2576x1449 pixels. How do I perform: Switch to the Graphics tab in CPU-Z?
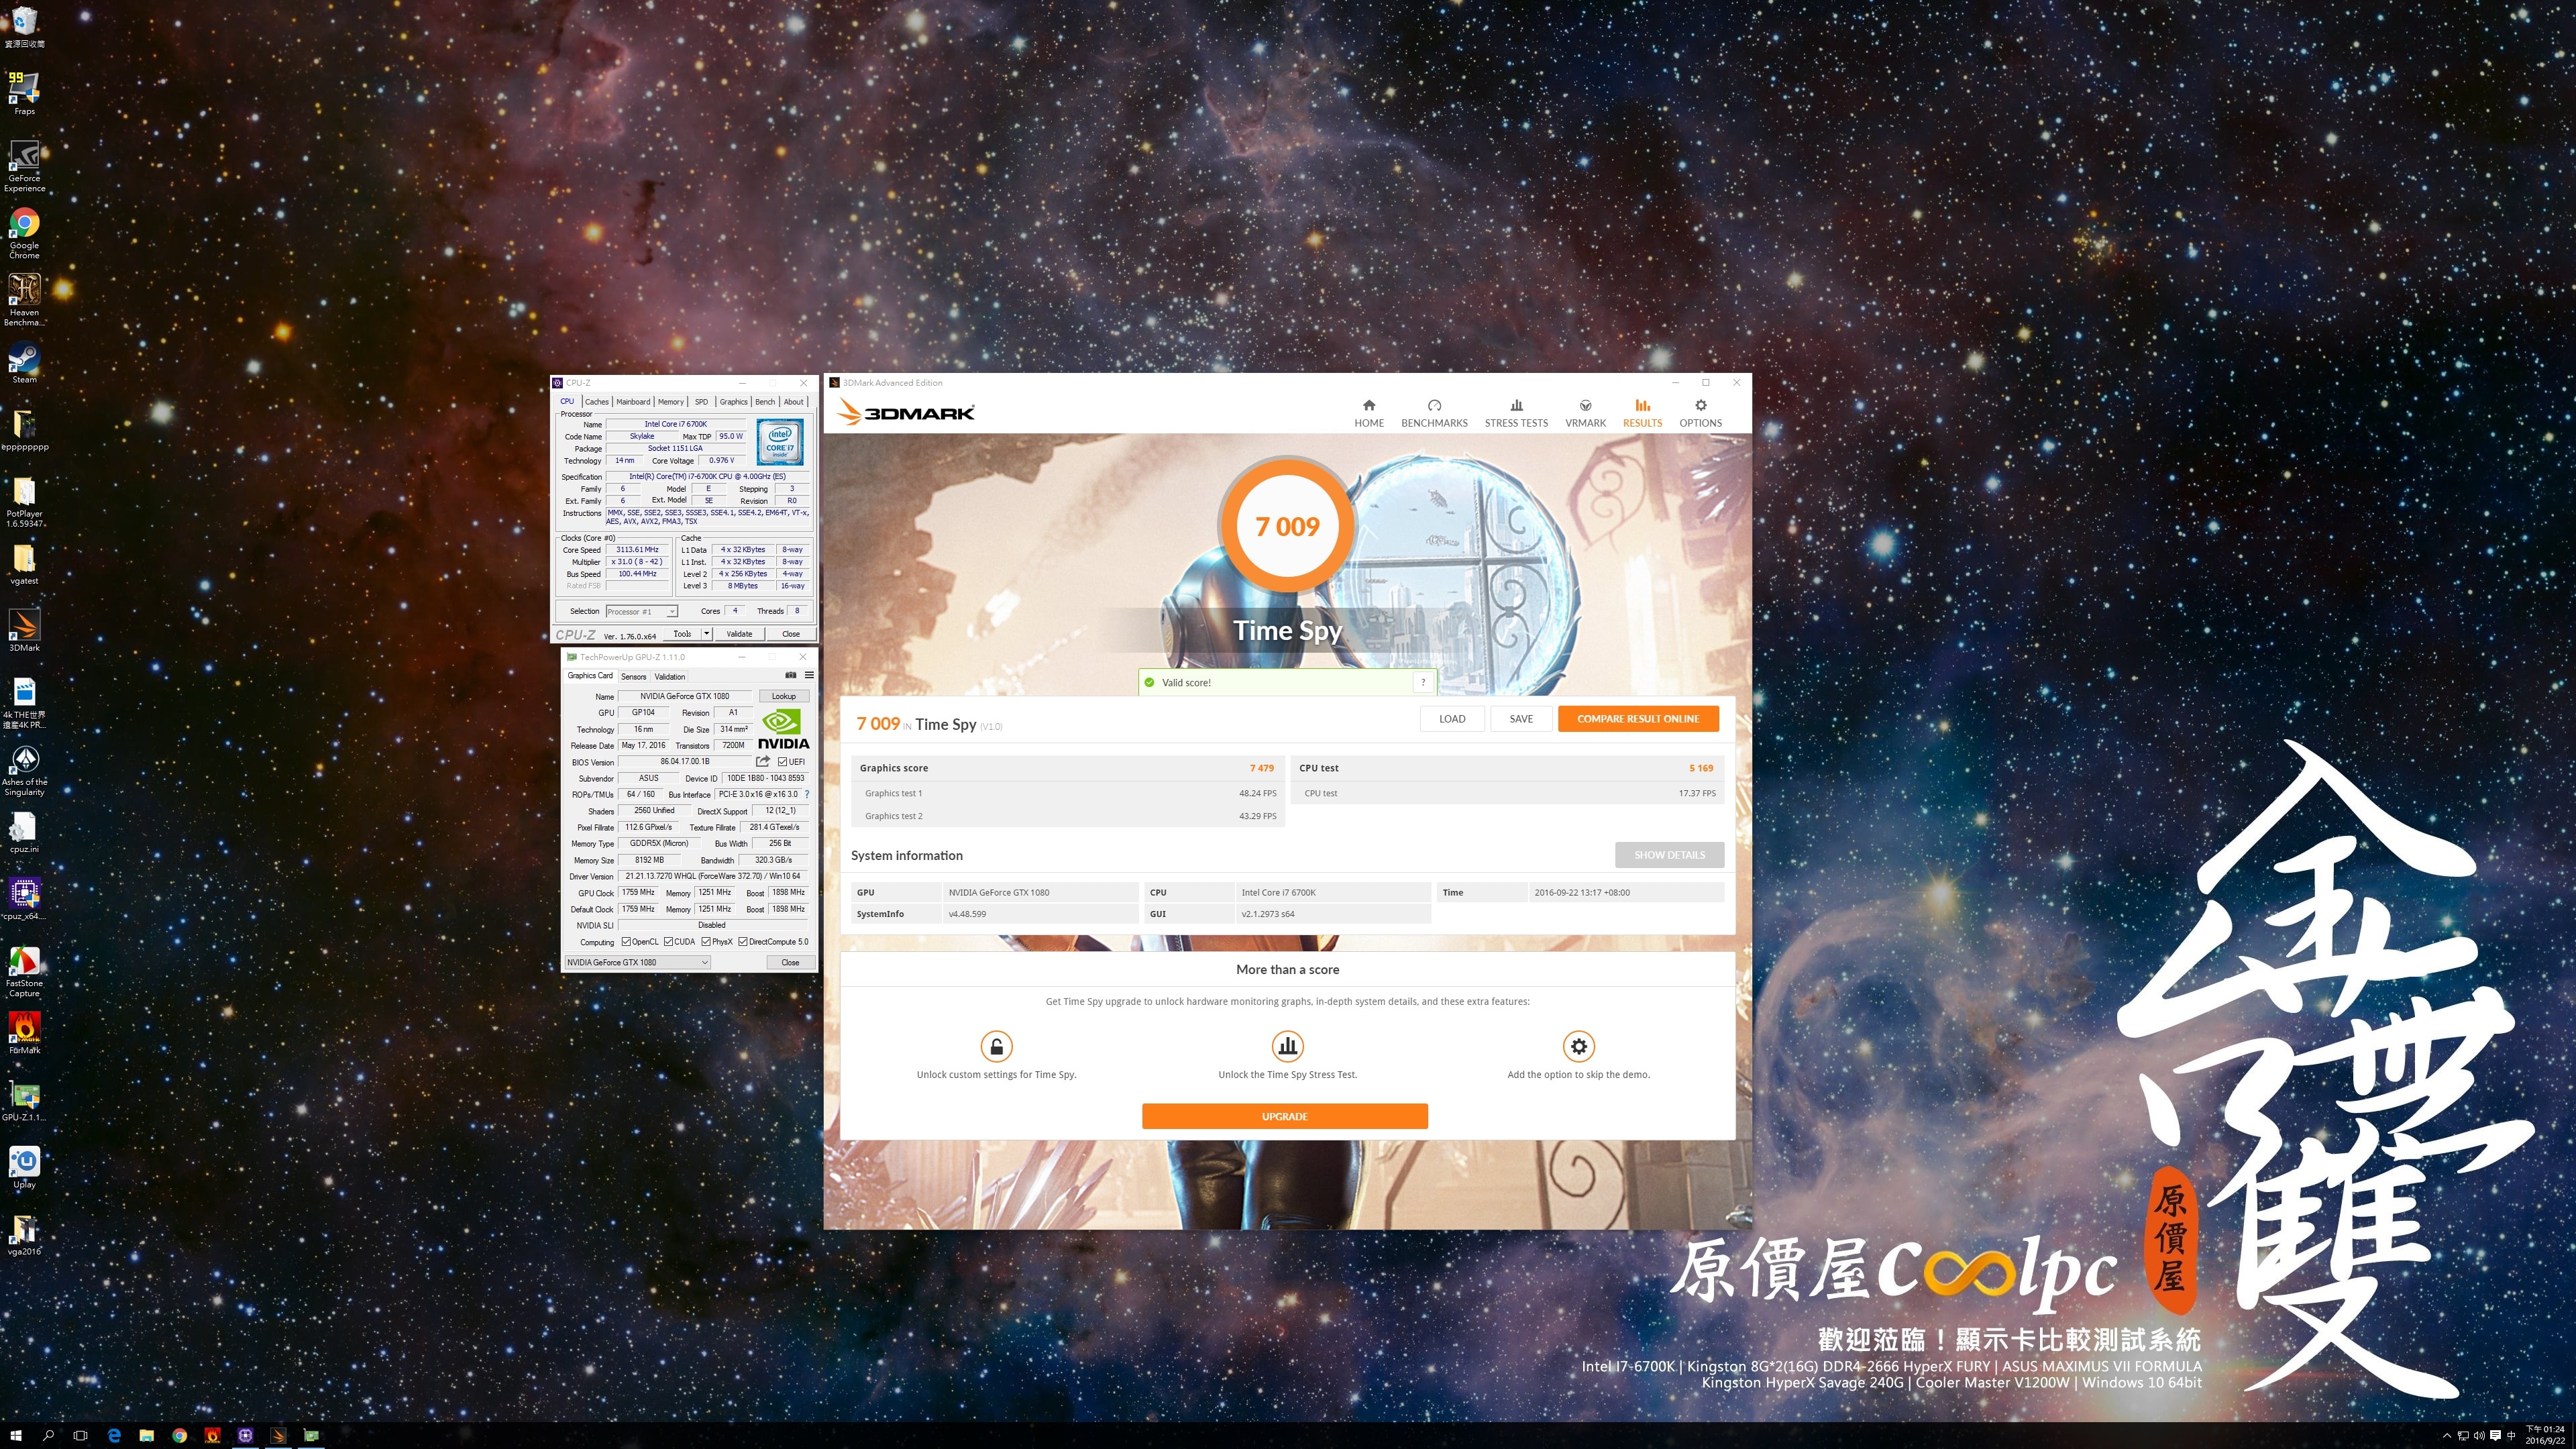(x=733, y=402)
